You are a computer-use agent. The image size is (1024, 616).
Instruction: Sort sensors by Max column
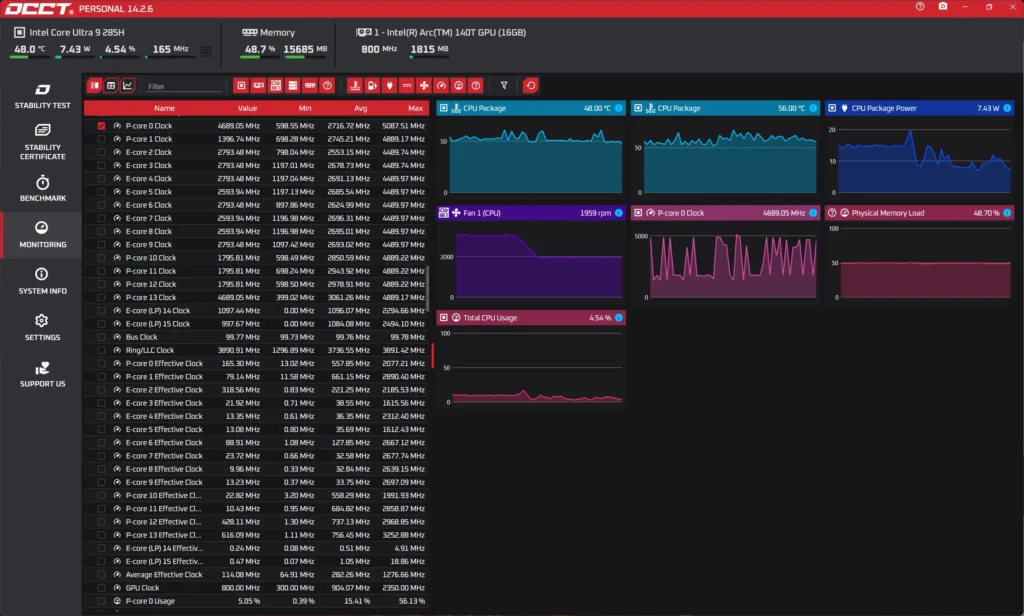click(x=415, y=108)
